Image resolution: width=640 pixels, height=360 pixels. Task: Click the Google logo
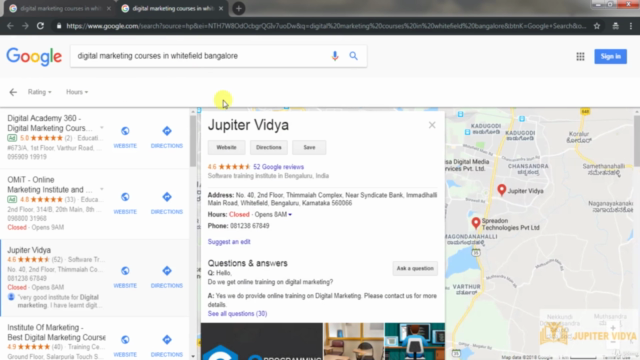(34, 56)
